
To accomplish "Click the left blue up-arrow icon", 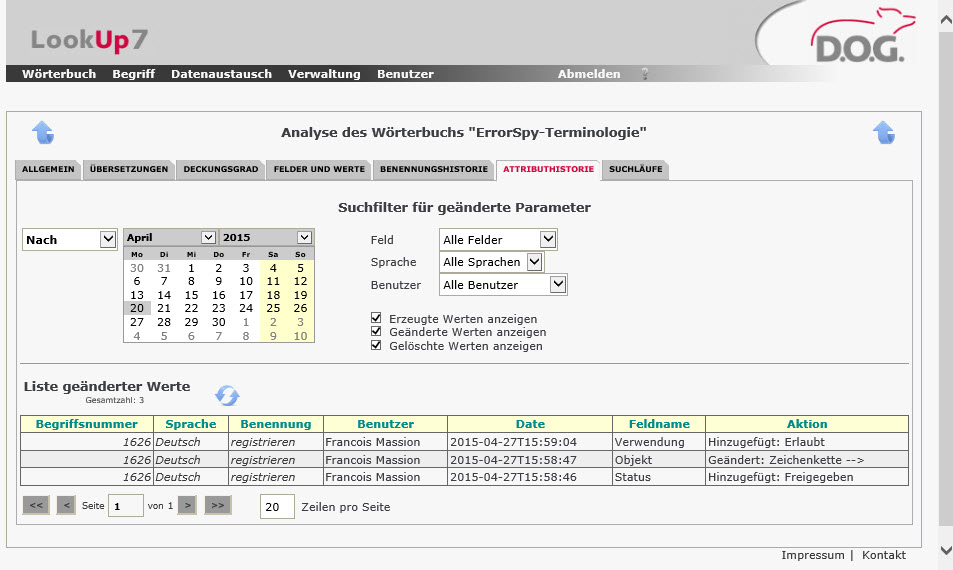I will (43, 132).
